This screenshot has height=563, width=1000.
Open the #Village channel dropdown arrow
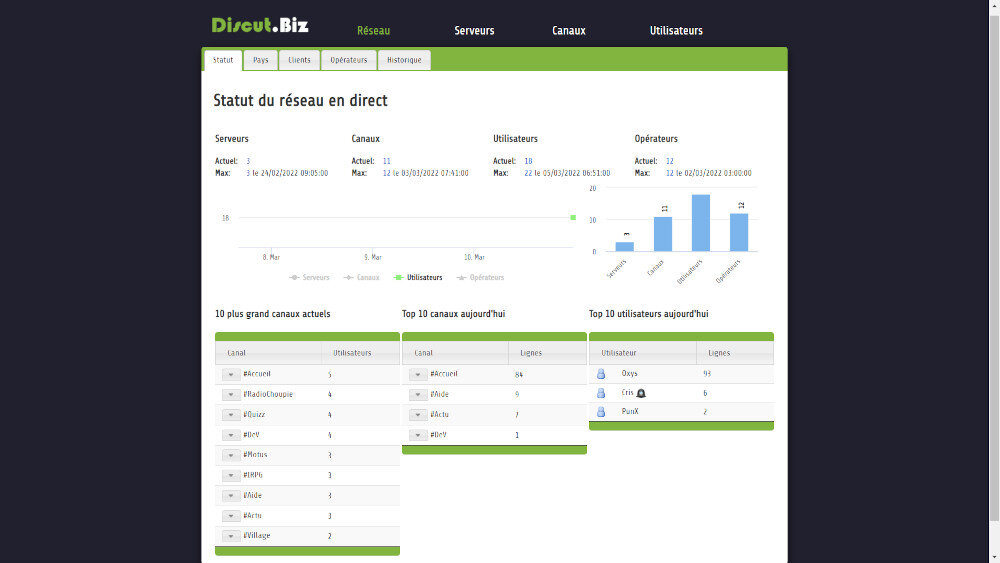[x=231, y=536]
